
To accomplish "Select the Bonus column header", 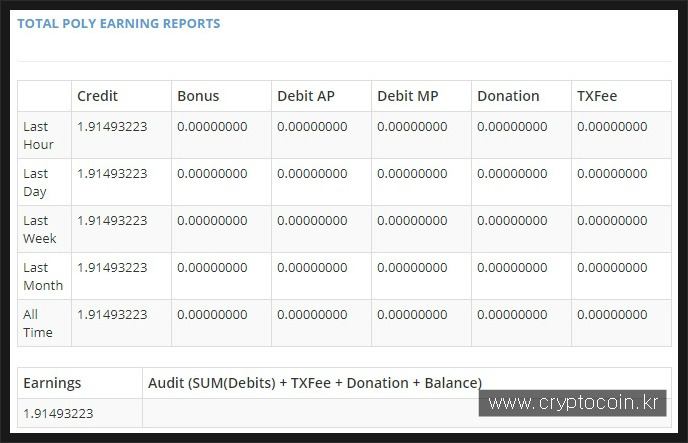I will coord(198,96).
